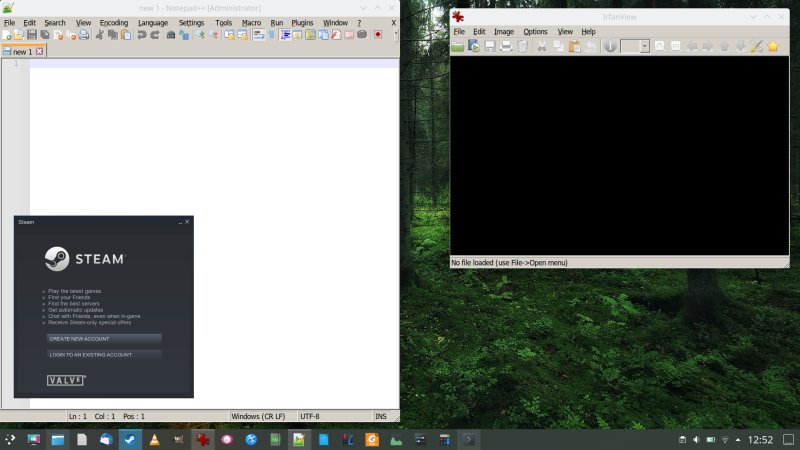Click LOGIN TO AN EXISTING ACCOUNT button
The image size is (800, 450).
(x=103, y=355)
